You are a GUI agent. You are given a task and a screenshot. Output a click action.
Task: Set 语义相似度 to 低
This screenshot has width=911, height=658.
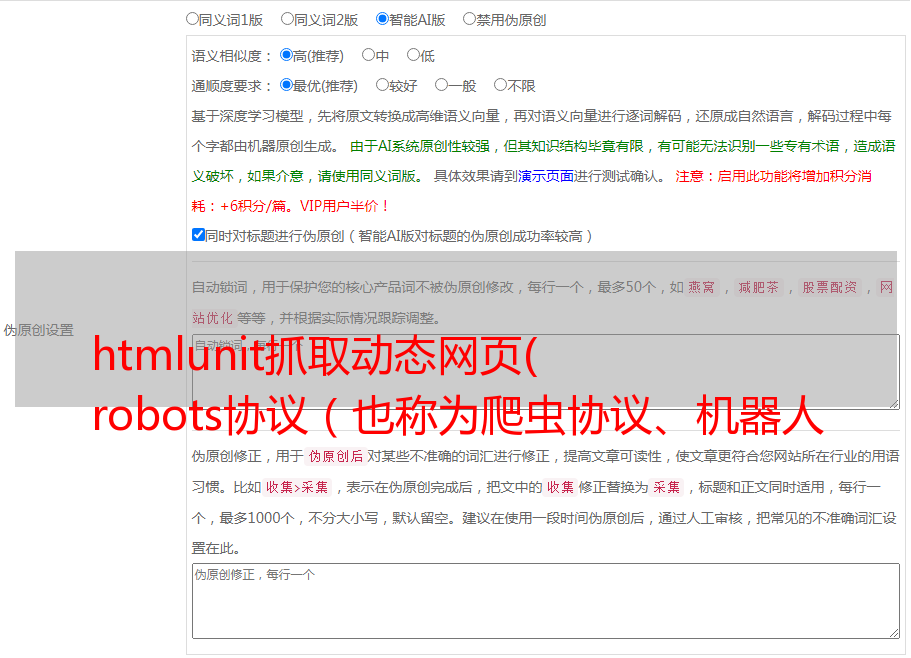(413, 55)
